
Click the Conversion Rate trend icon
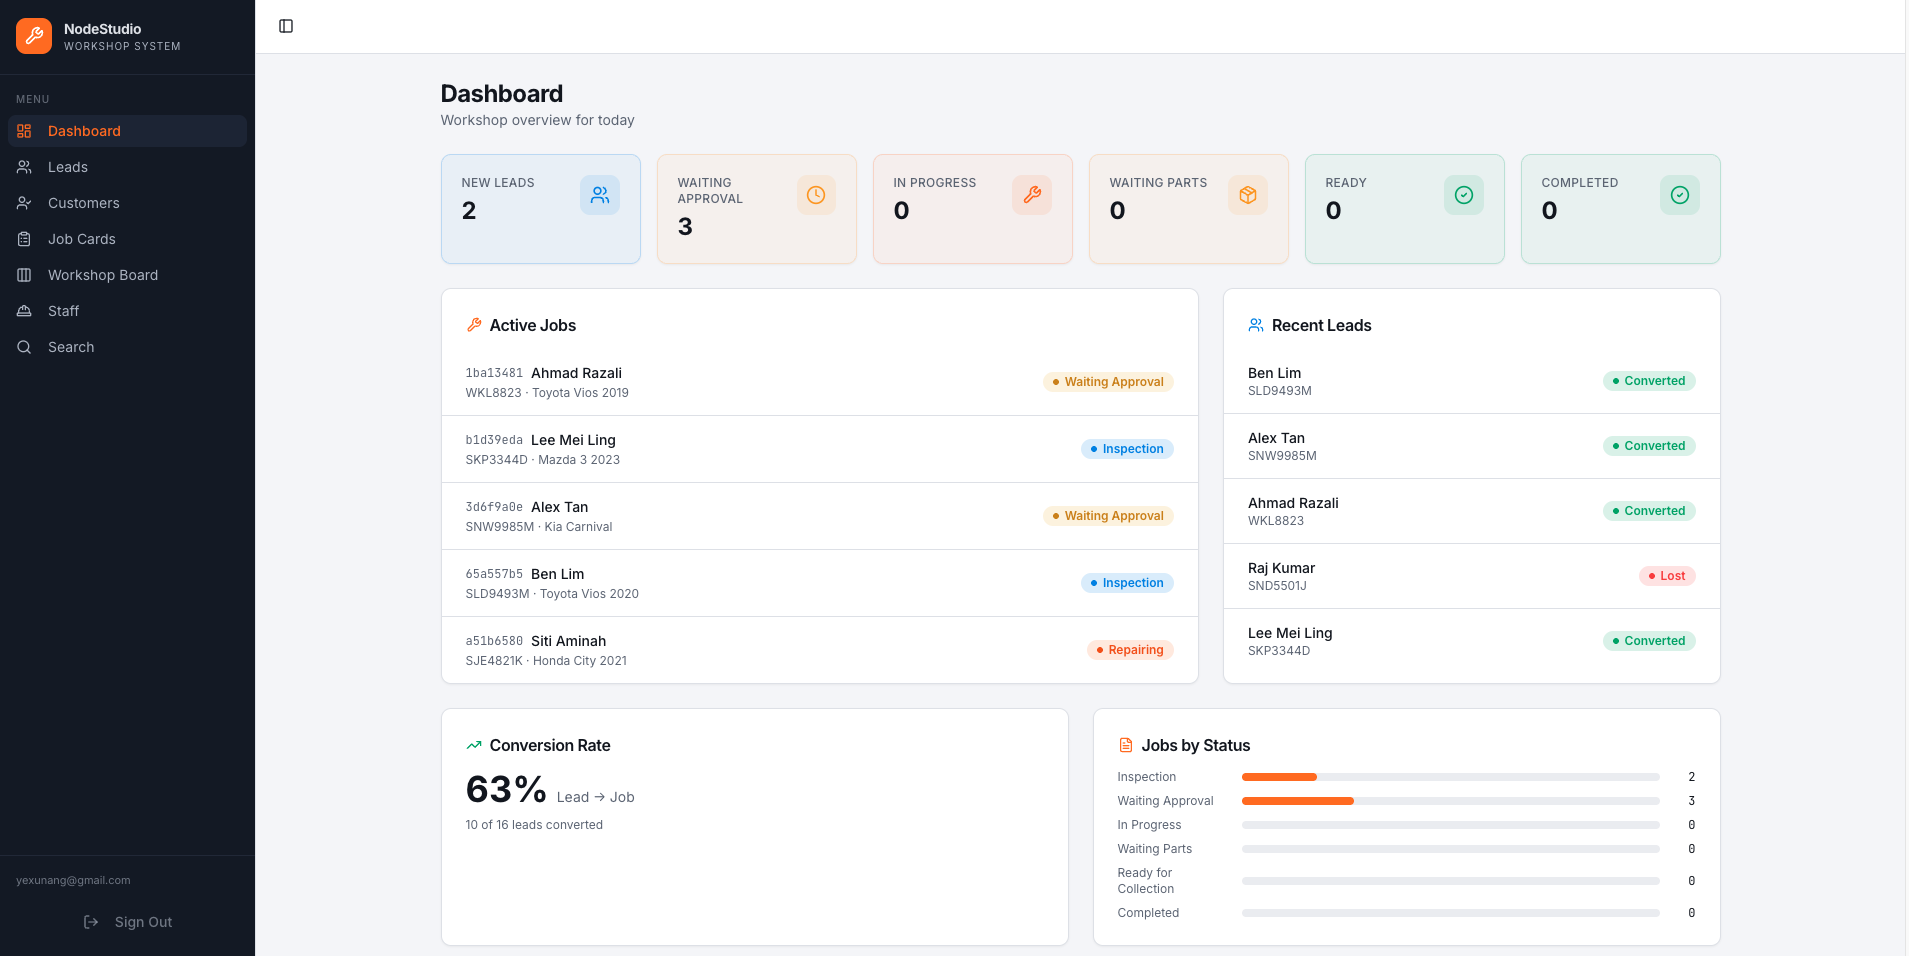pyautogui.click(x=474, y=745)
